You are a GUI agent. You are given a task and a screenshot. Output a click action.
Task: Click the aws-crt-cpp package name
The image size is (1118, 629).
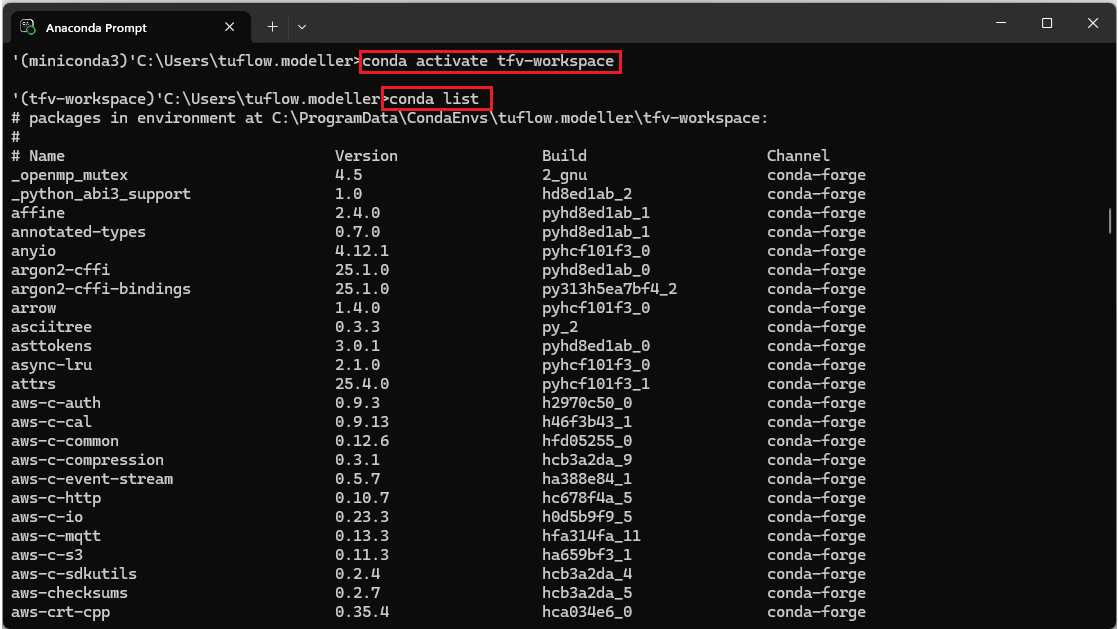coord(60,612)
